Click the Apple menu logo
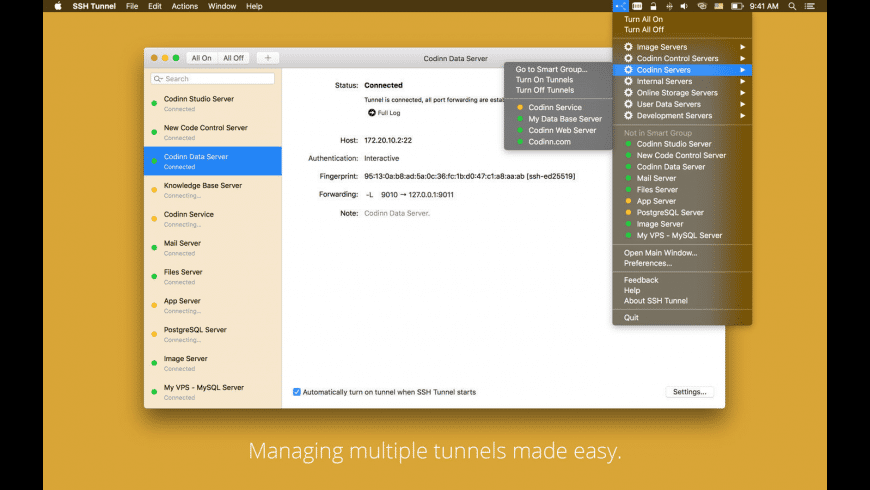870x490 pixels. pyautogui.click(x=58, y=6)
